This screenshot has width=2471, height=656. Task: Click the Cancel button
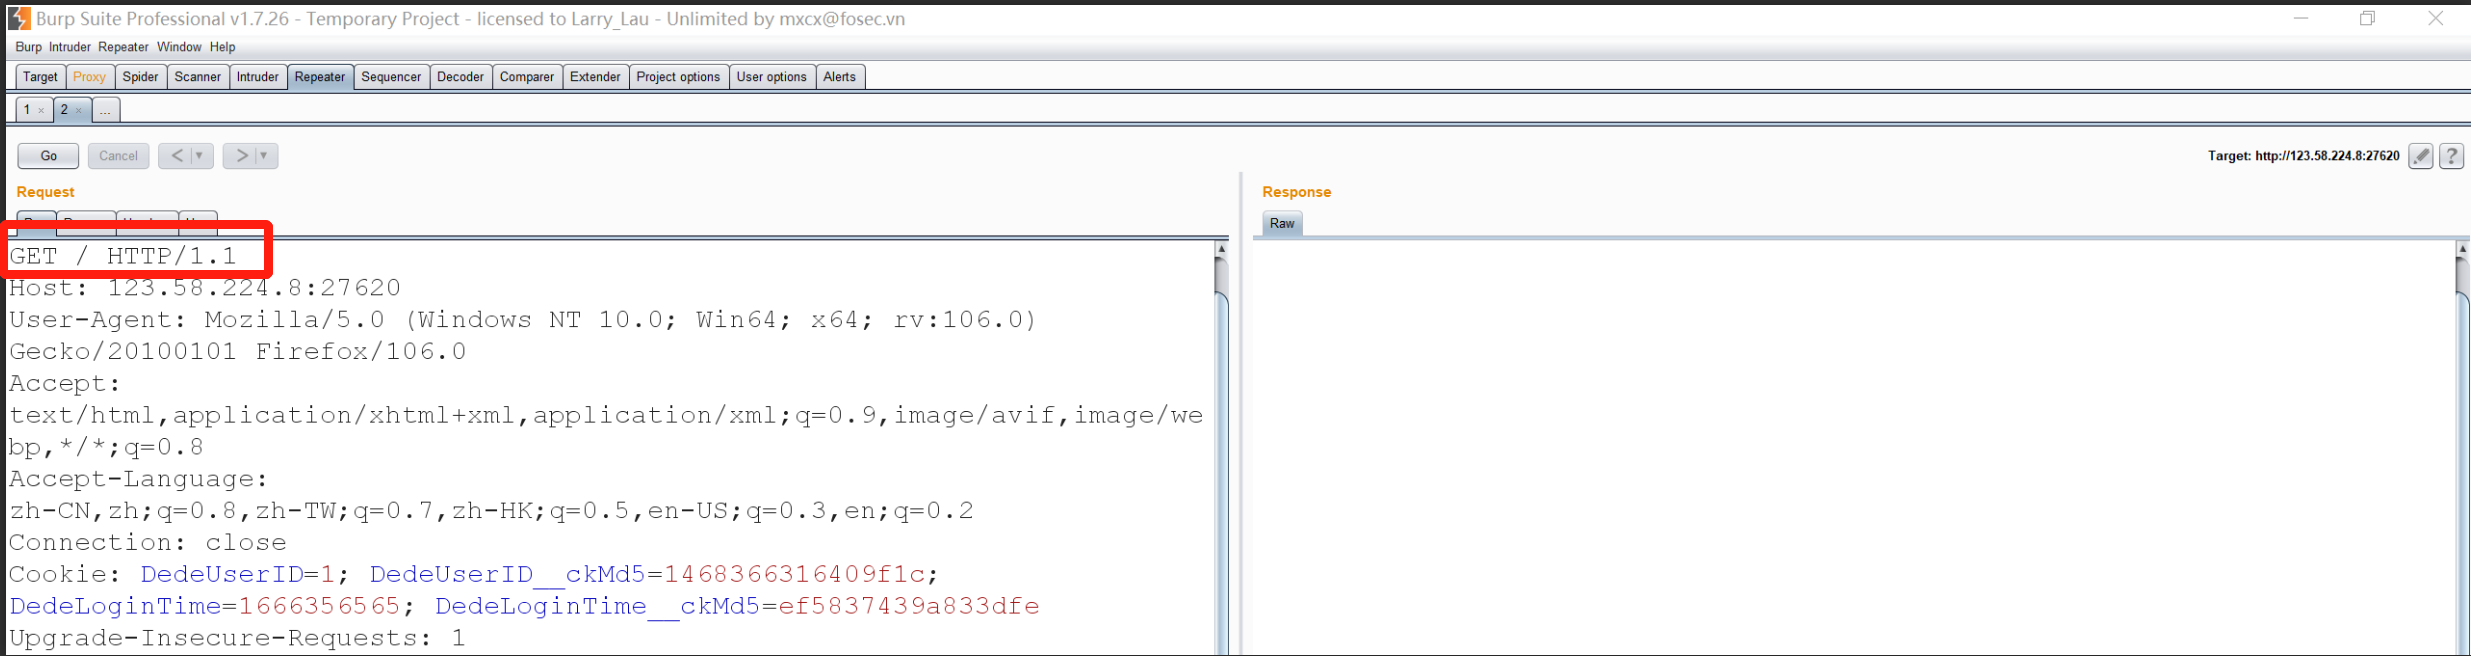[x=118, y=156]
